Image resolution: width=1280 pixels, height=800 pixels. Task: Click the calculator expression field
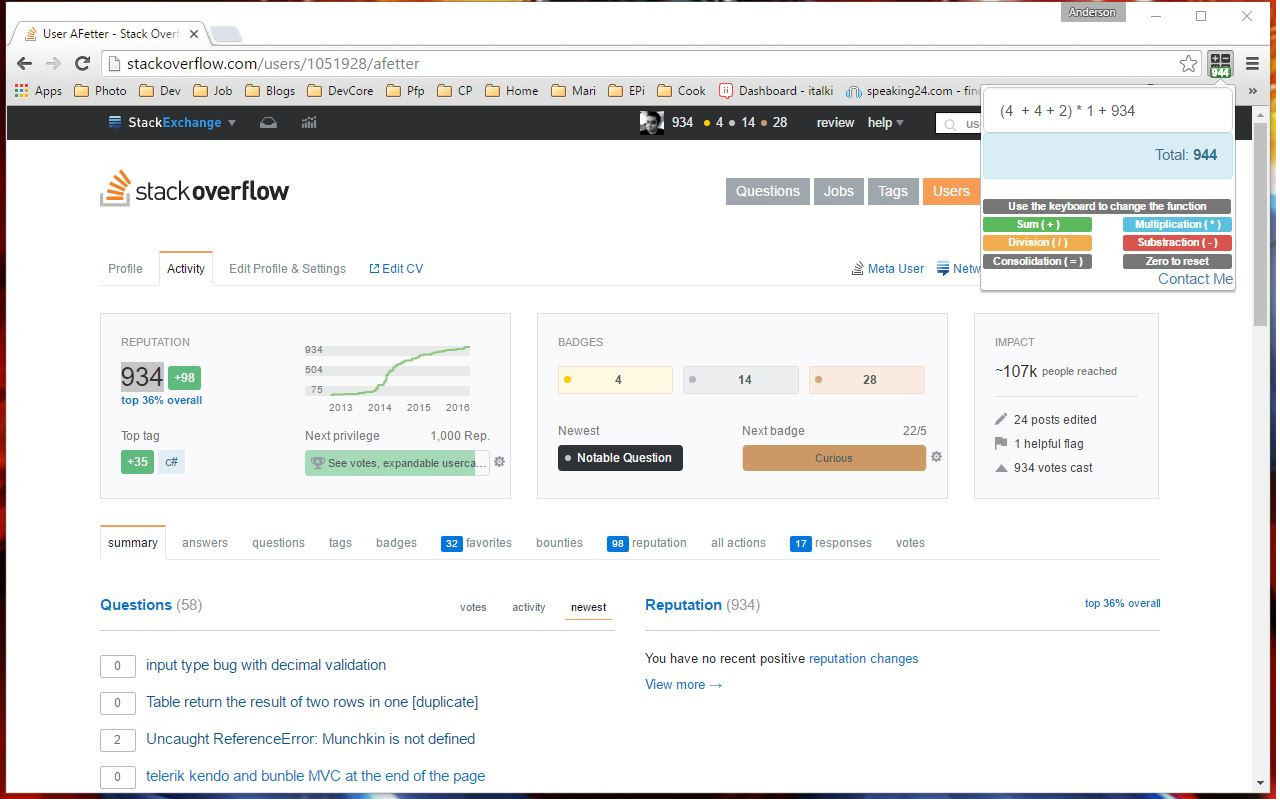point(1108,111)
